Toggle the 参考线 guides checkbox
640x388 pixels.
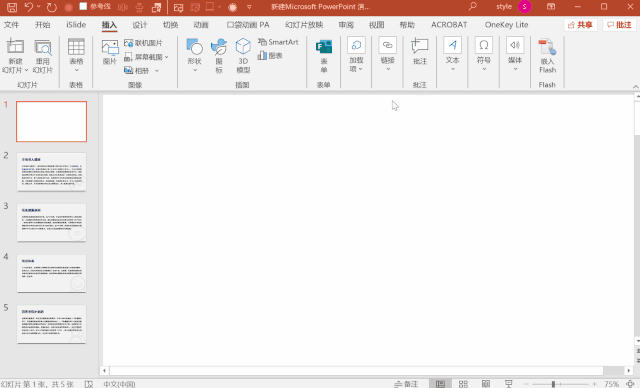(x=83, y=6)
